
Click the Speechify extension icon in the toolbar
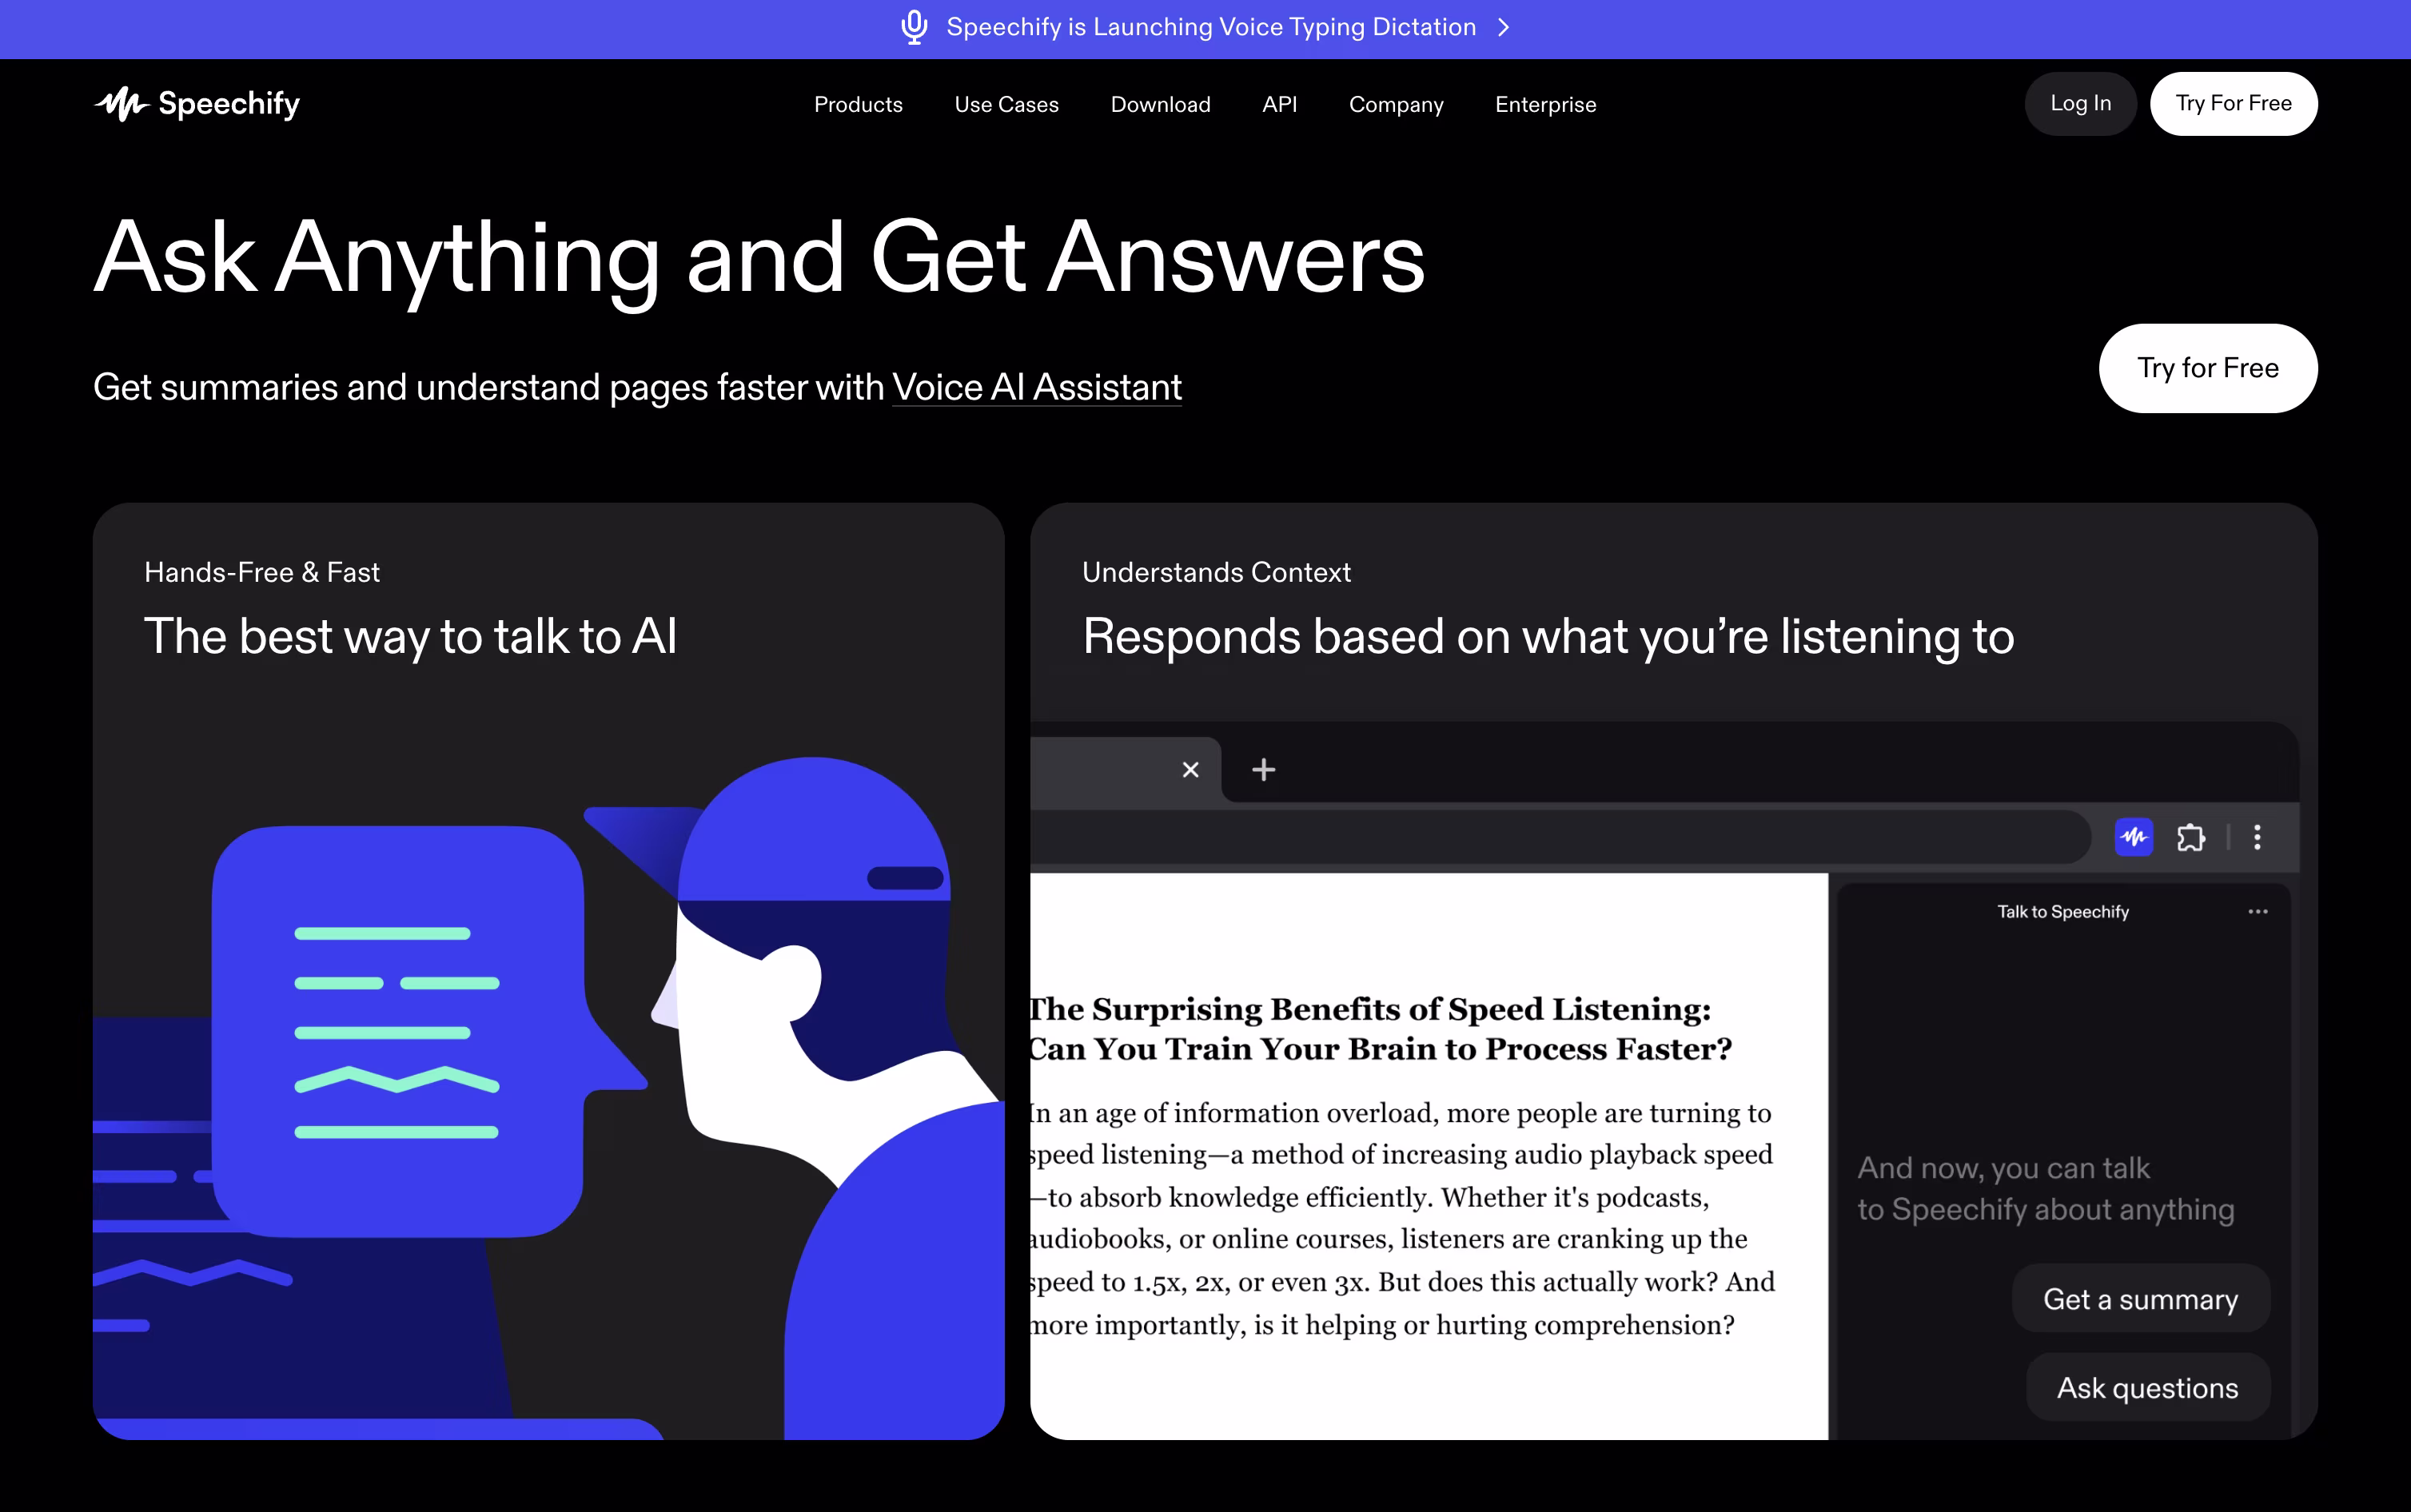tap(2134, 837)
